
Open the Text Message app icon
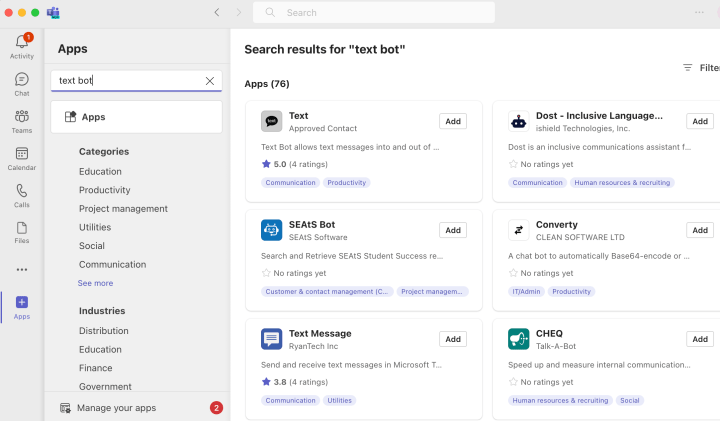point(271,339)
